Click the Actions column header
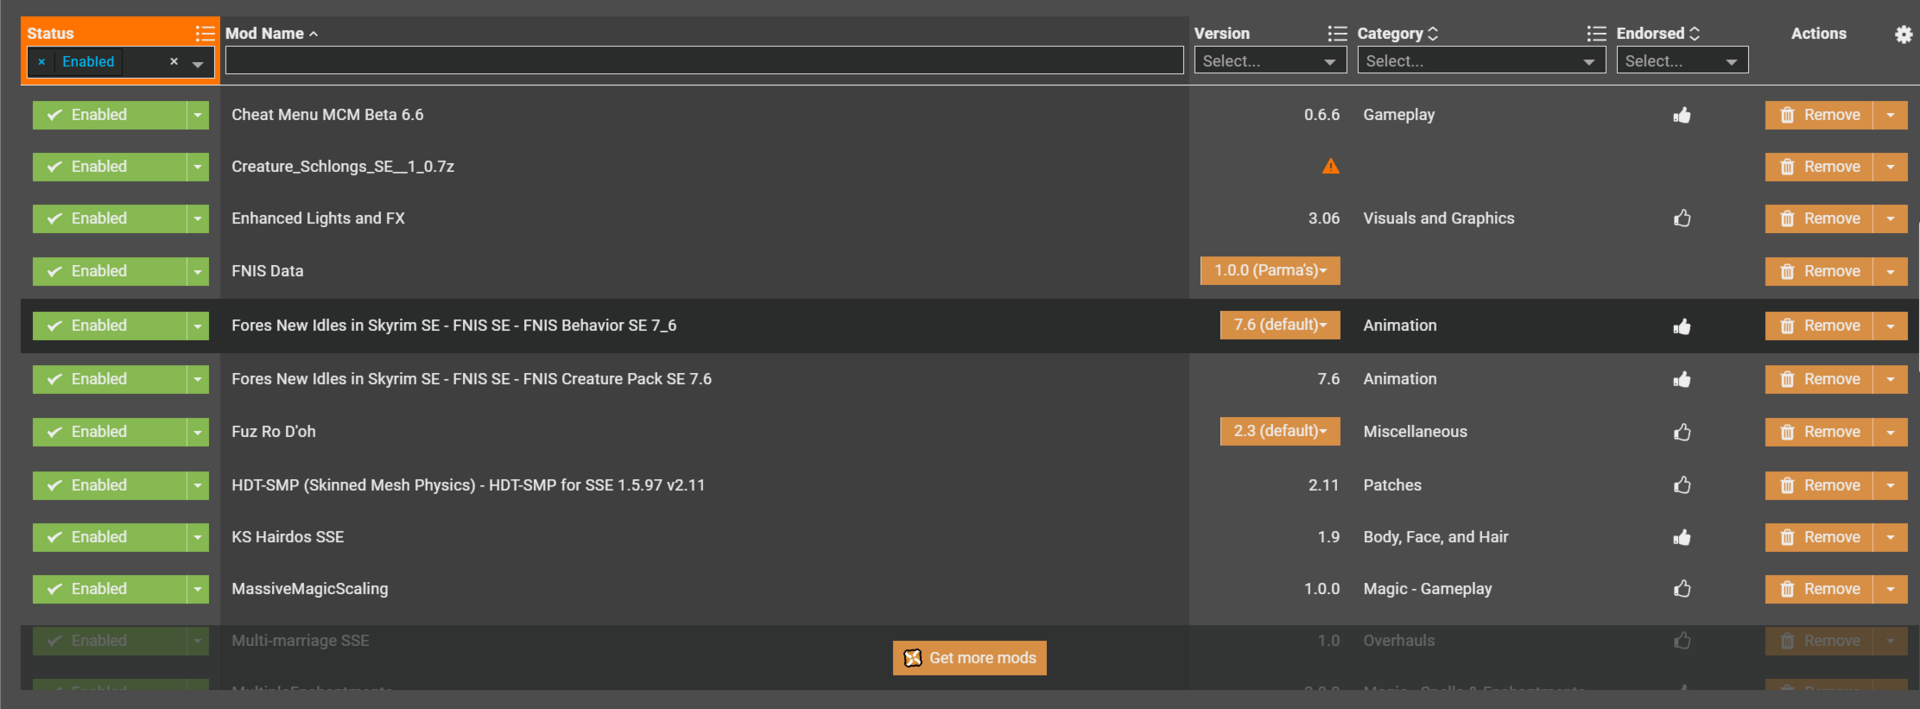The width and height of the screenshot is (1920, 709). pos(1818,33)
